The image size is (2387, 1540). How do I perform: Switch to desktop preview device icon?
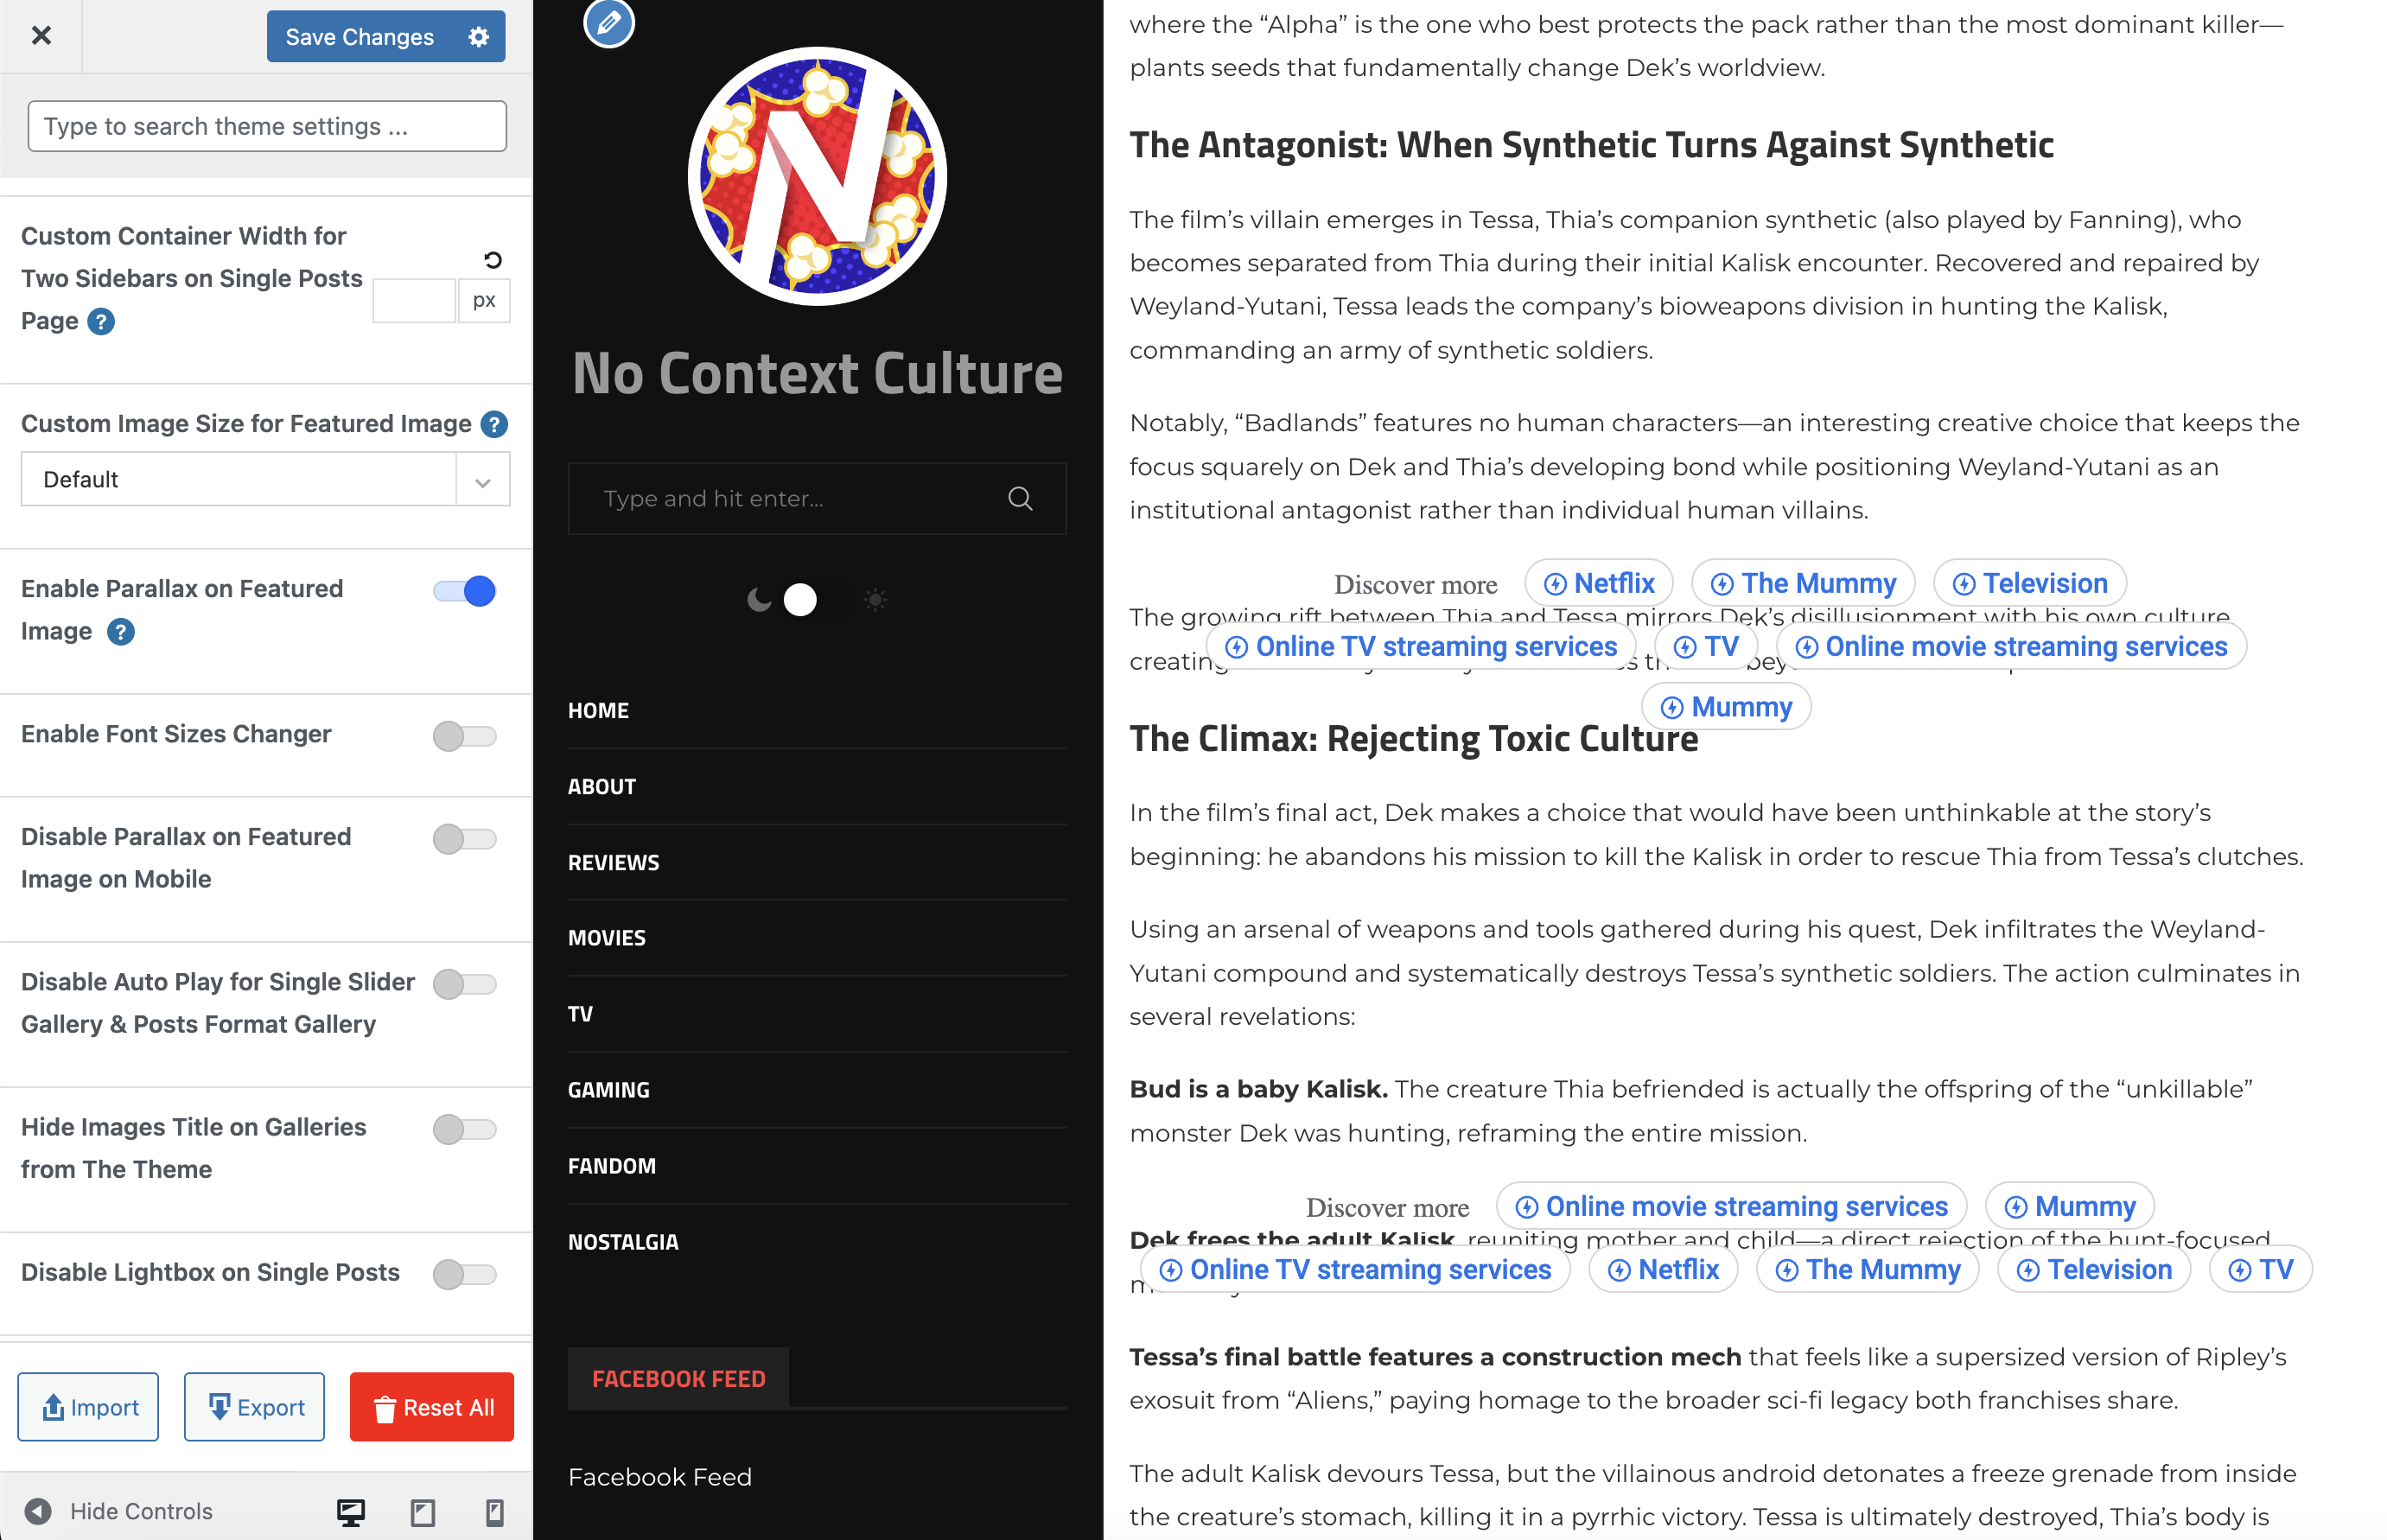350,1511
